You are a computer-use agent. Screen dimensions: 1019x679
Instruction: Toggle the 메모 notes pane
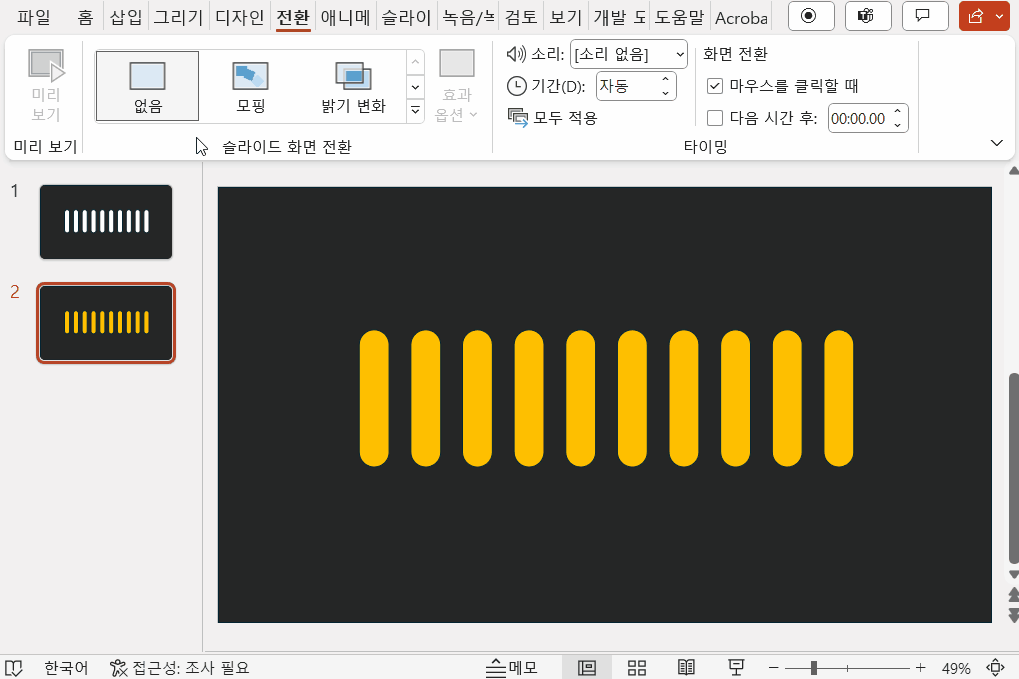point(513,667)
